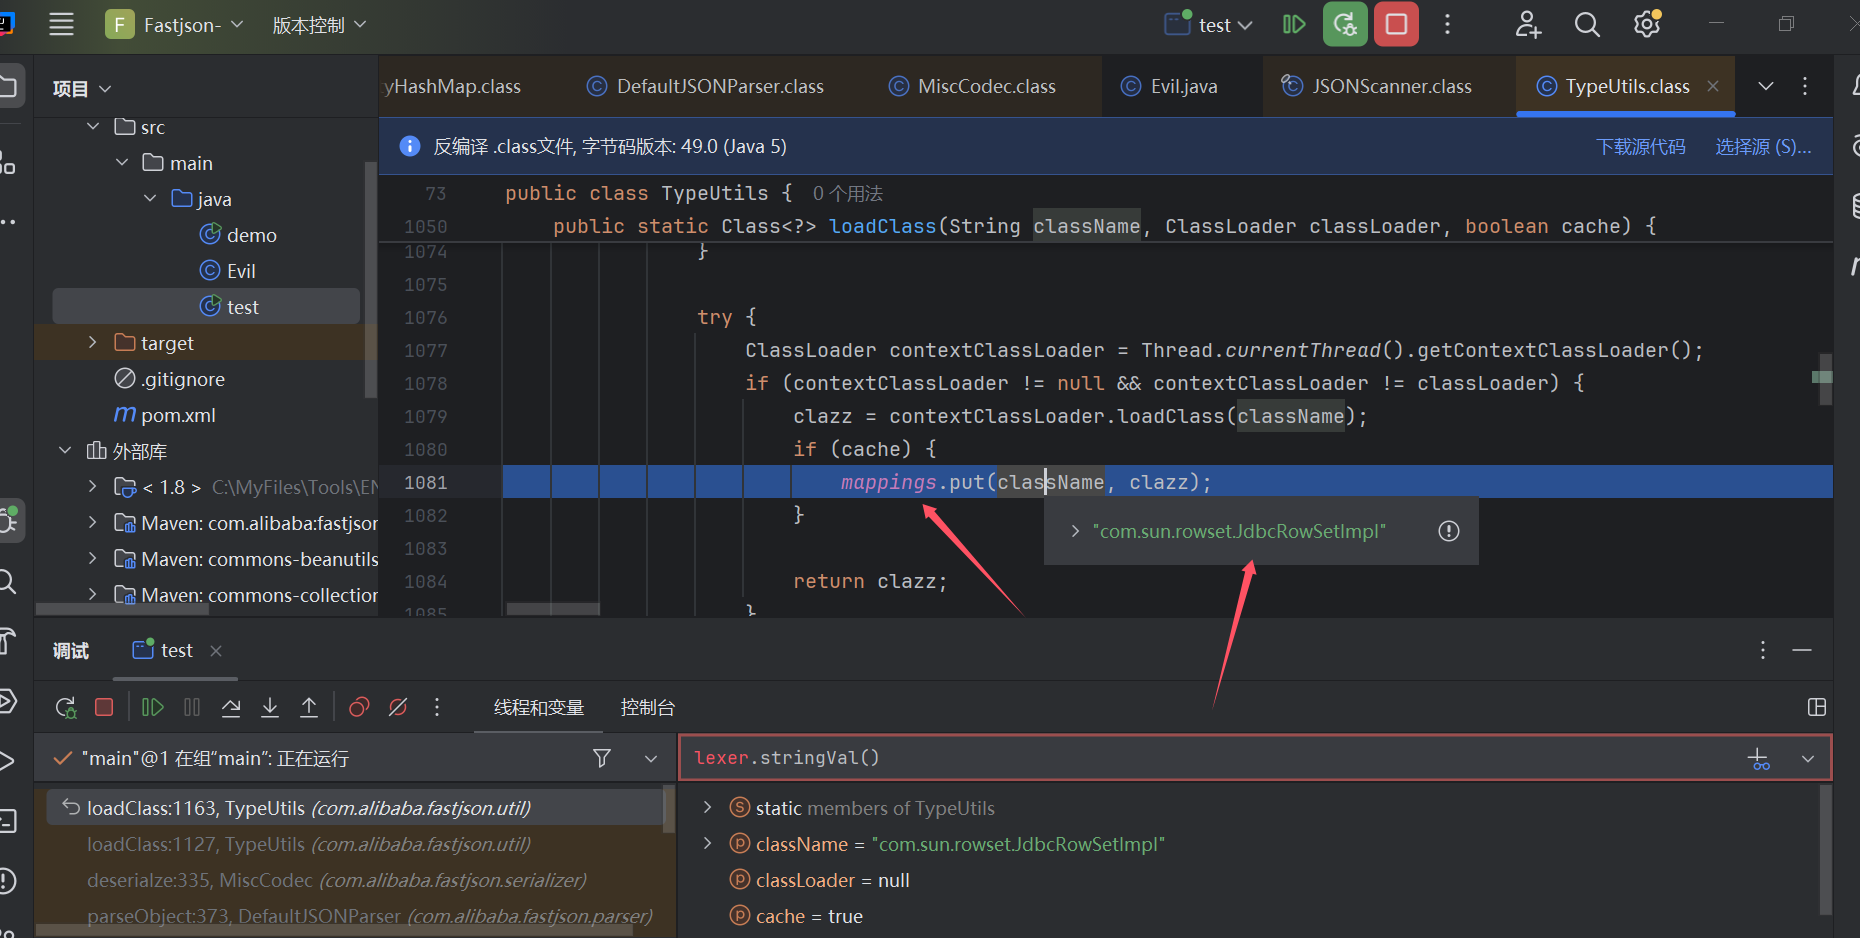Viewport: 1860px width, 938px height.
Task: Stop the running test with red button
Action: point(1396,25)
